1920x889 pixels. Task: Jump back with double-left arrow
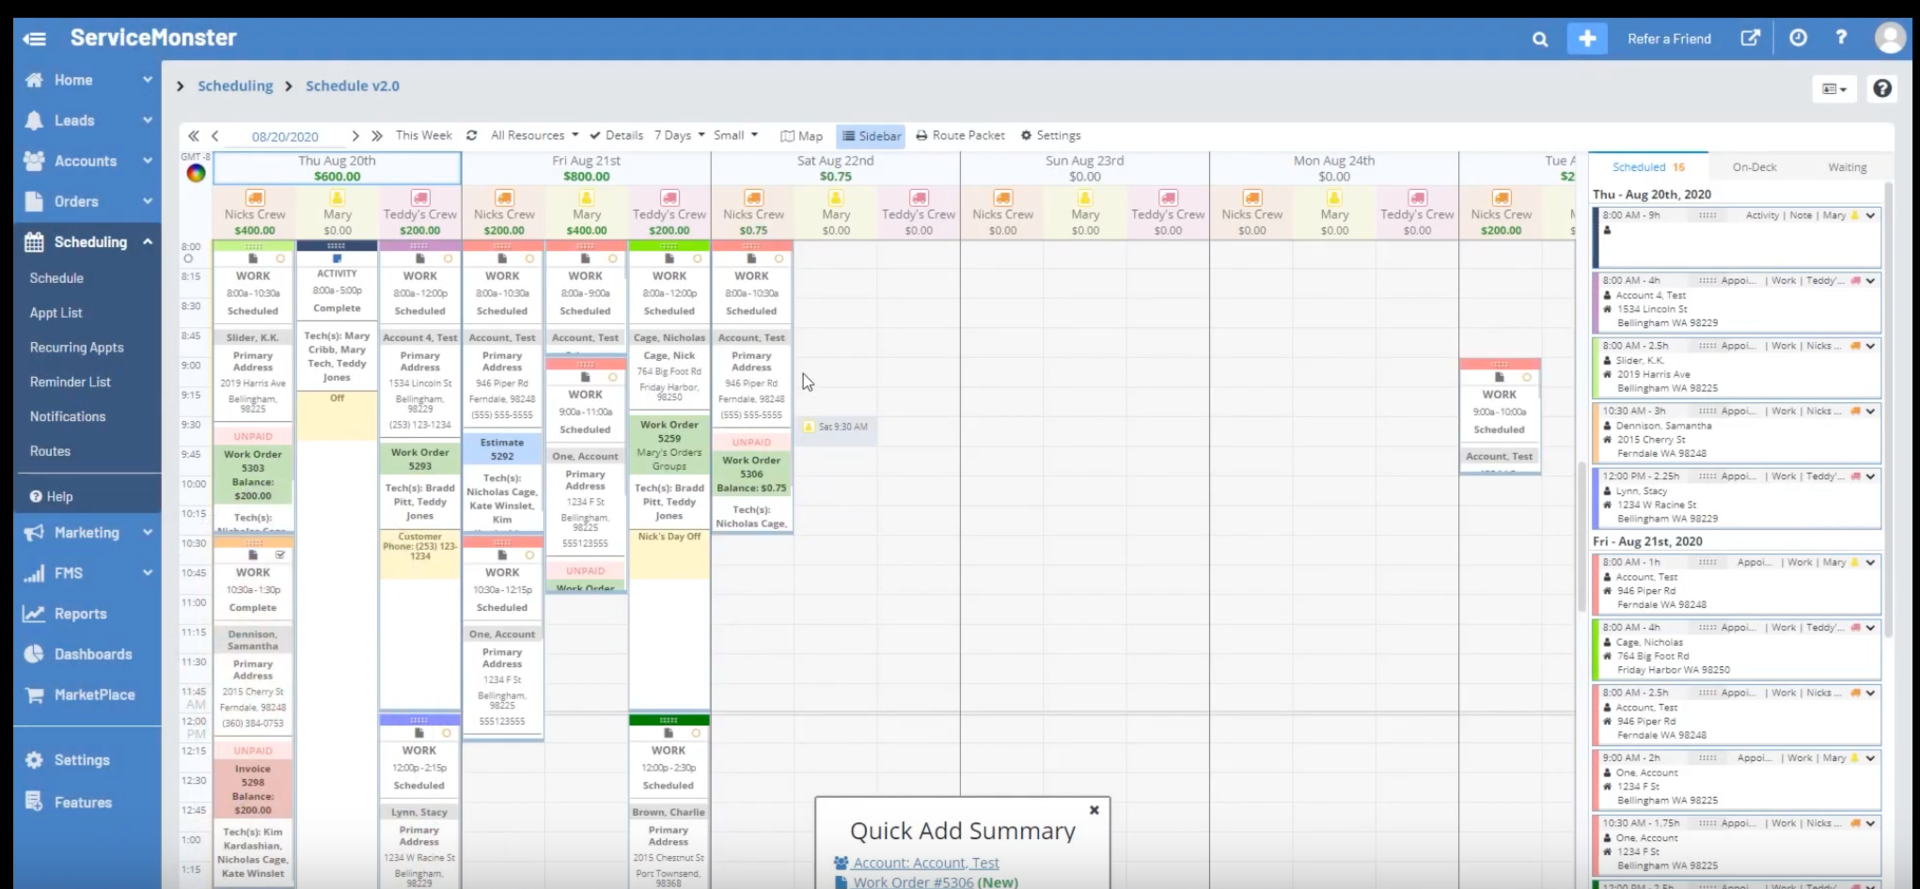tap(193, 136)
